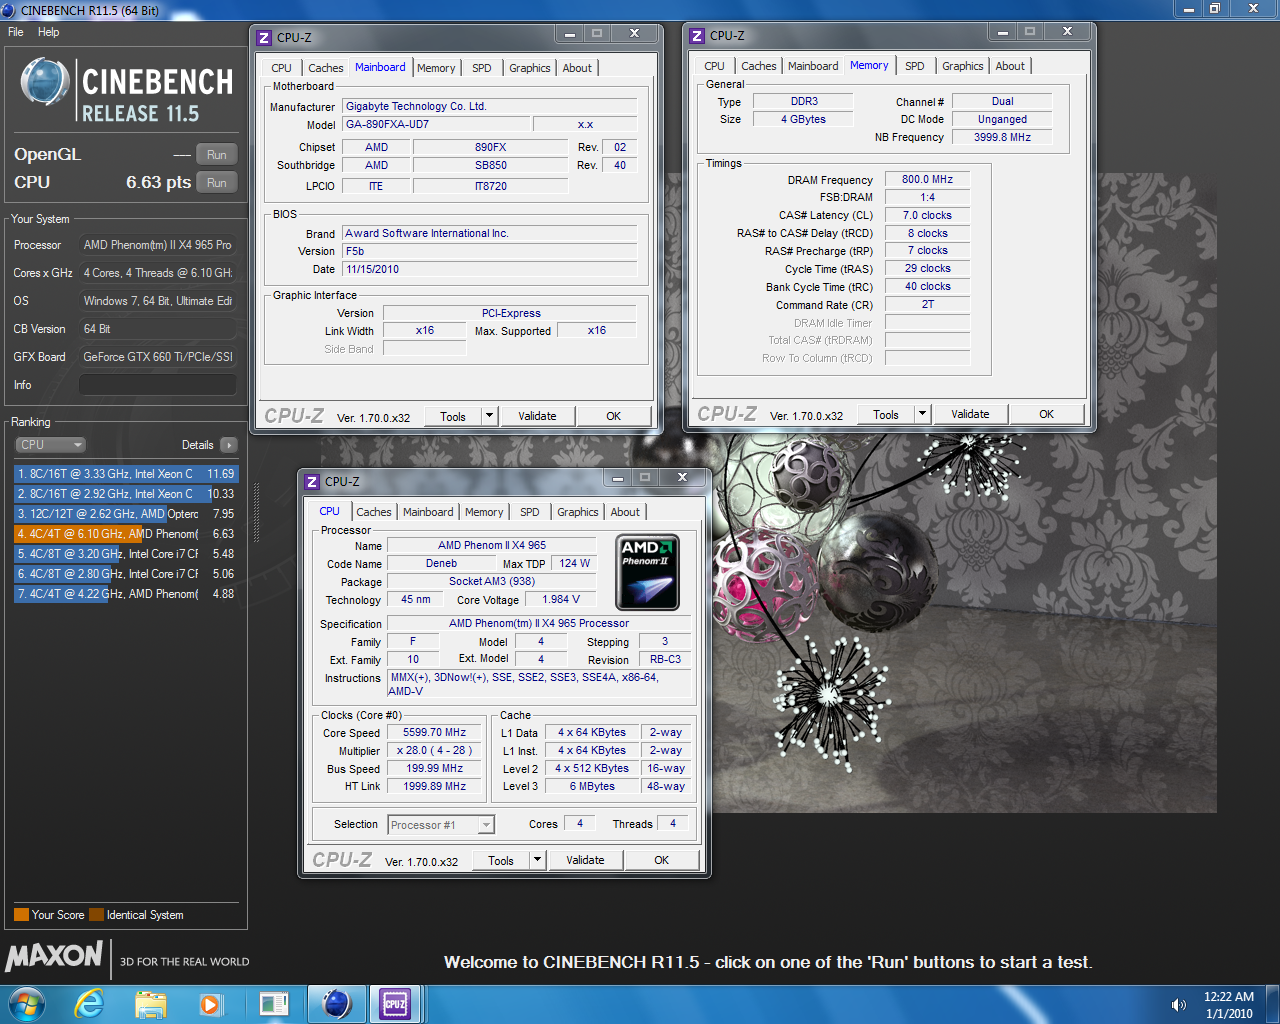The image size is (1280, 1024).
Task: Switch to Cinebench taskbar button
Action: (337, 1003)
